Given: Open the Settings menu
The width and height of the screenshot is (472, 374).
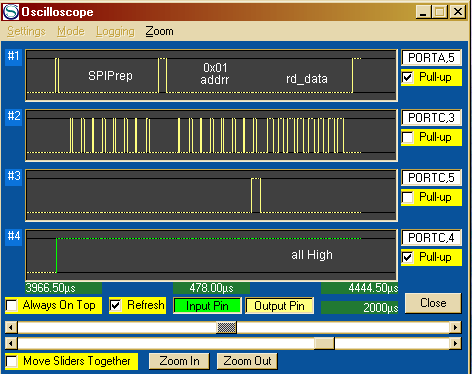Looking at the screenshot, I should click(26, 31).
